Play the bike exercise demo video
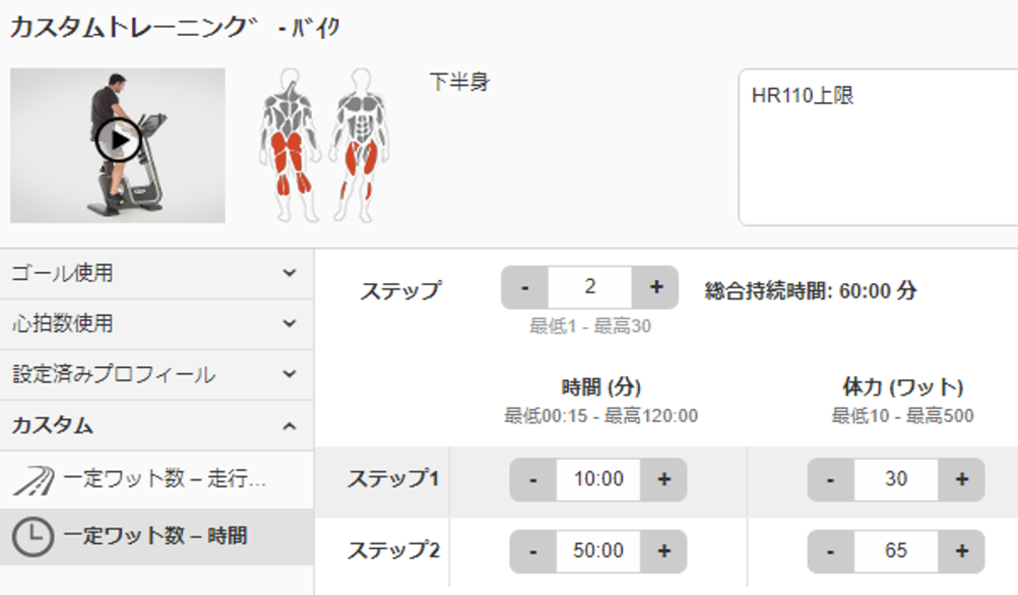Image resolution: width=1018 pixels, height=595 pixels. pos(118,140)
